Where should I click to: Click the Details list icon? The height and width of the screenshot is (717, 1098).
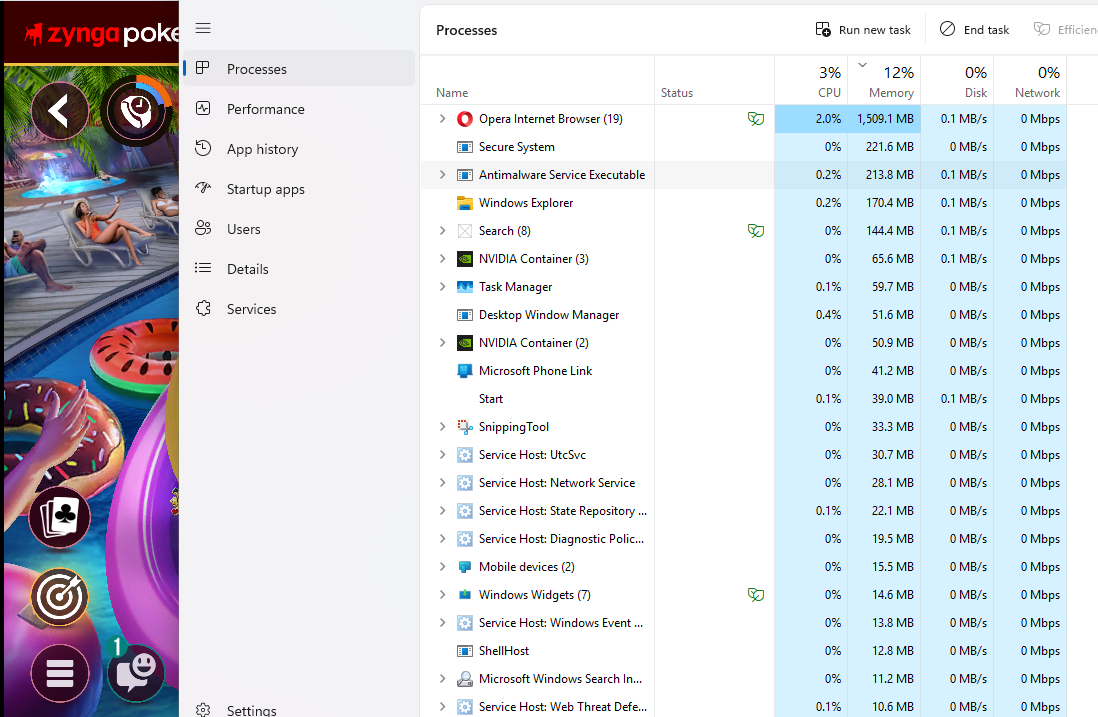coord(203,268)
